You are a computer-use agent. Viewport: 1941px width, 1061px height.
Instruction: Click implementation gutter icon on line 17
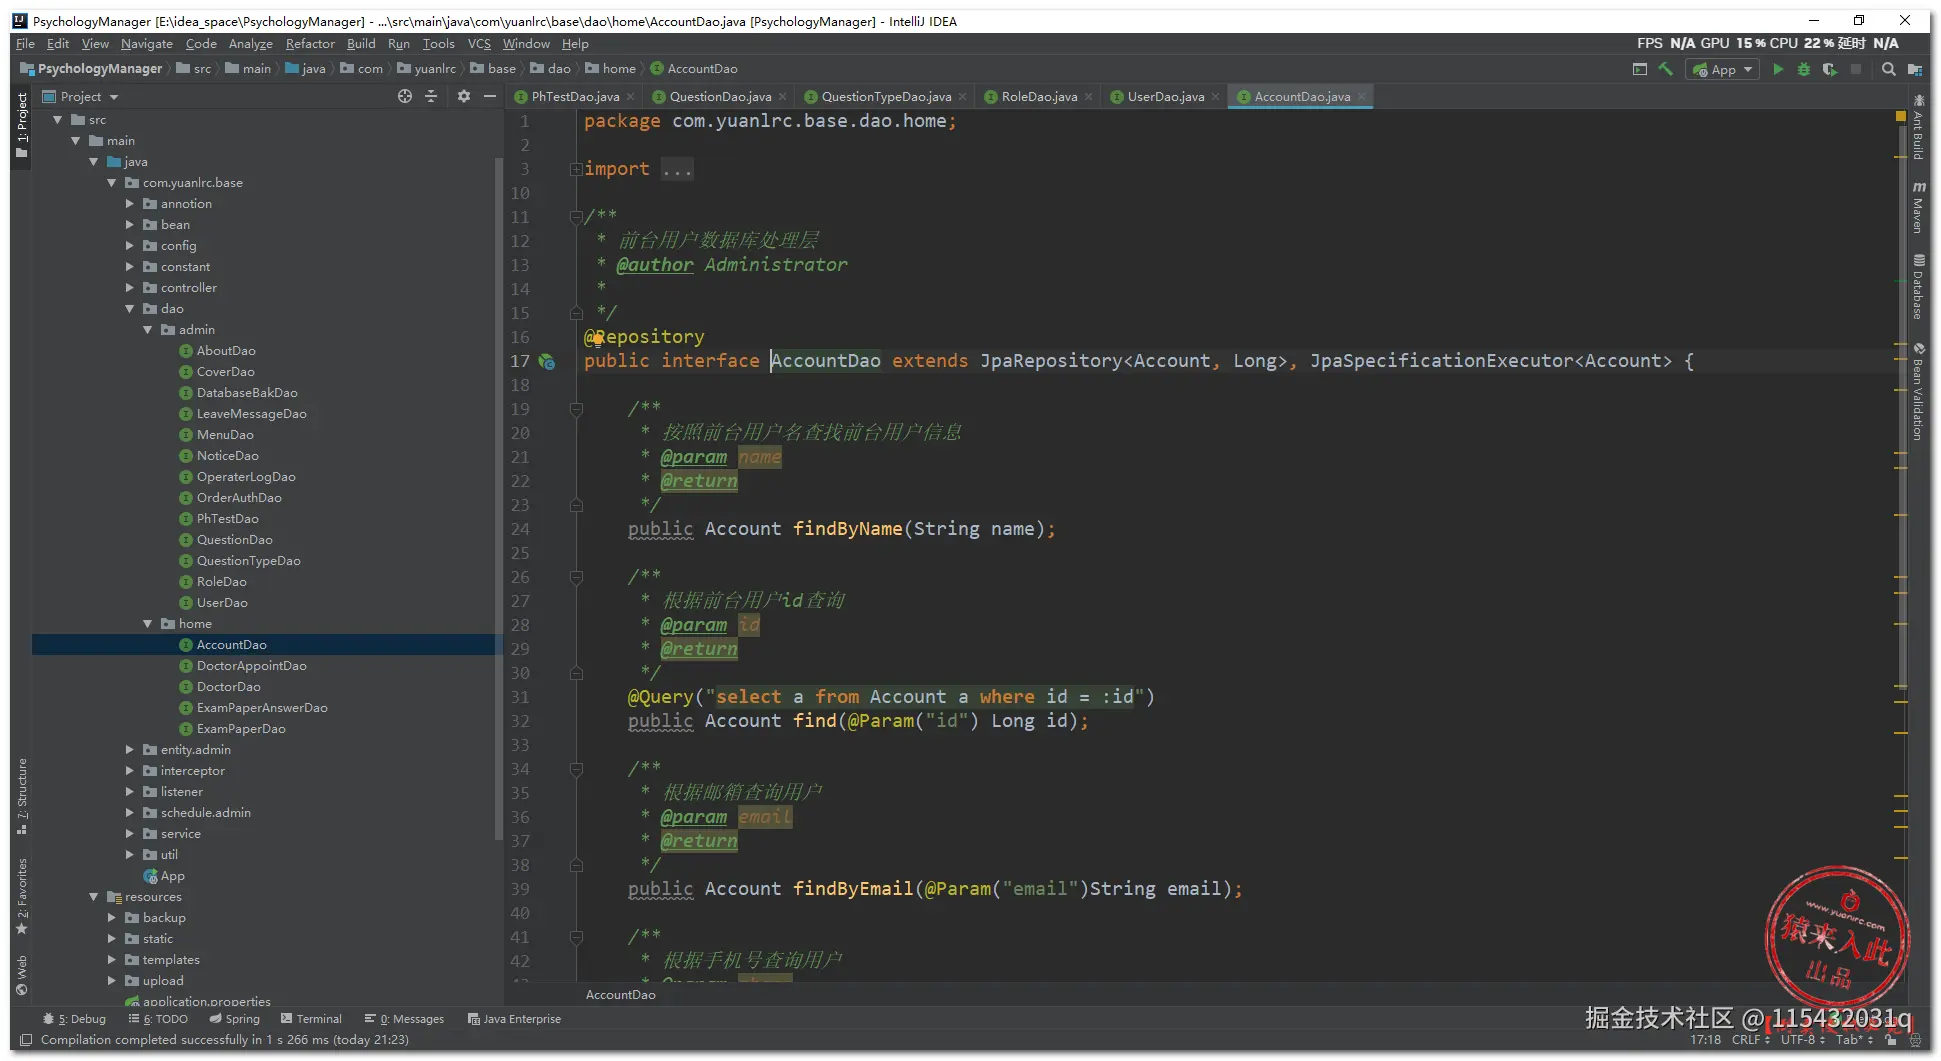coord(547,361)
